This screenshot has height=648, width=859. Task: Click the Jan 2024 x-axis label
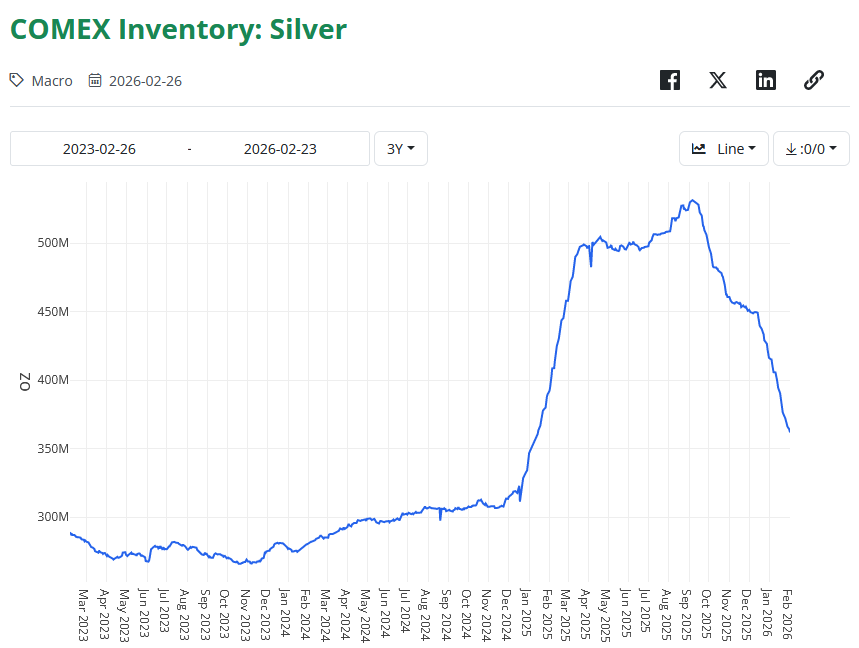[284, 613]
